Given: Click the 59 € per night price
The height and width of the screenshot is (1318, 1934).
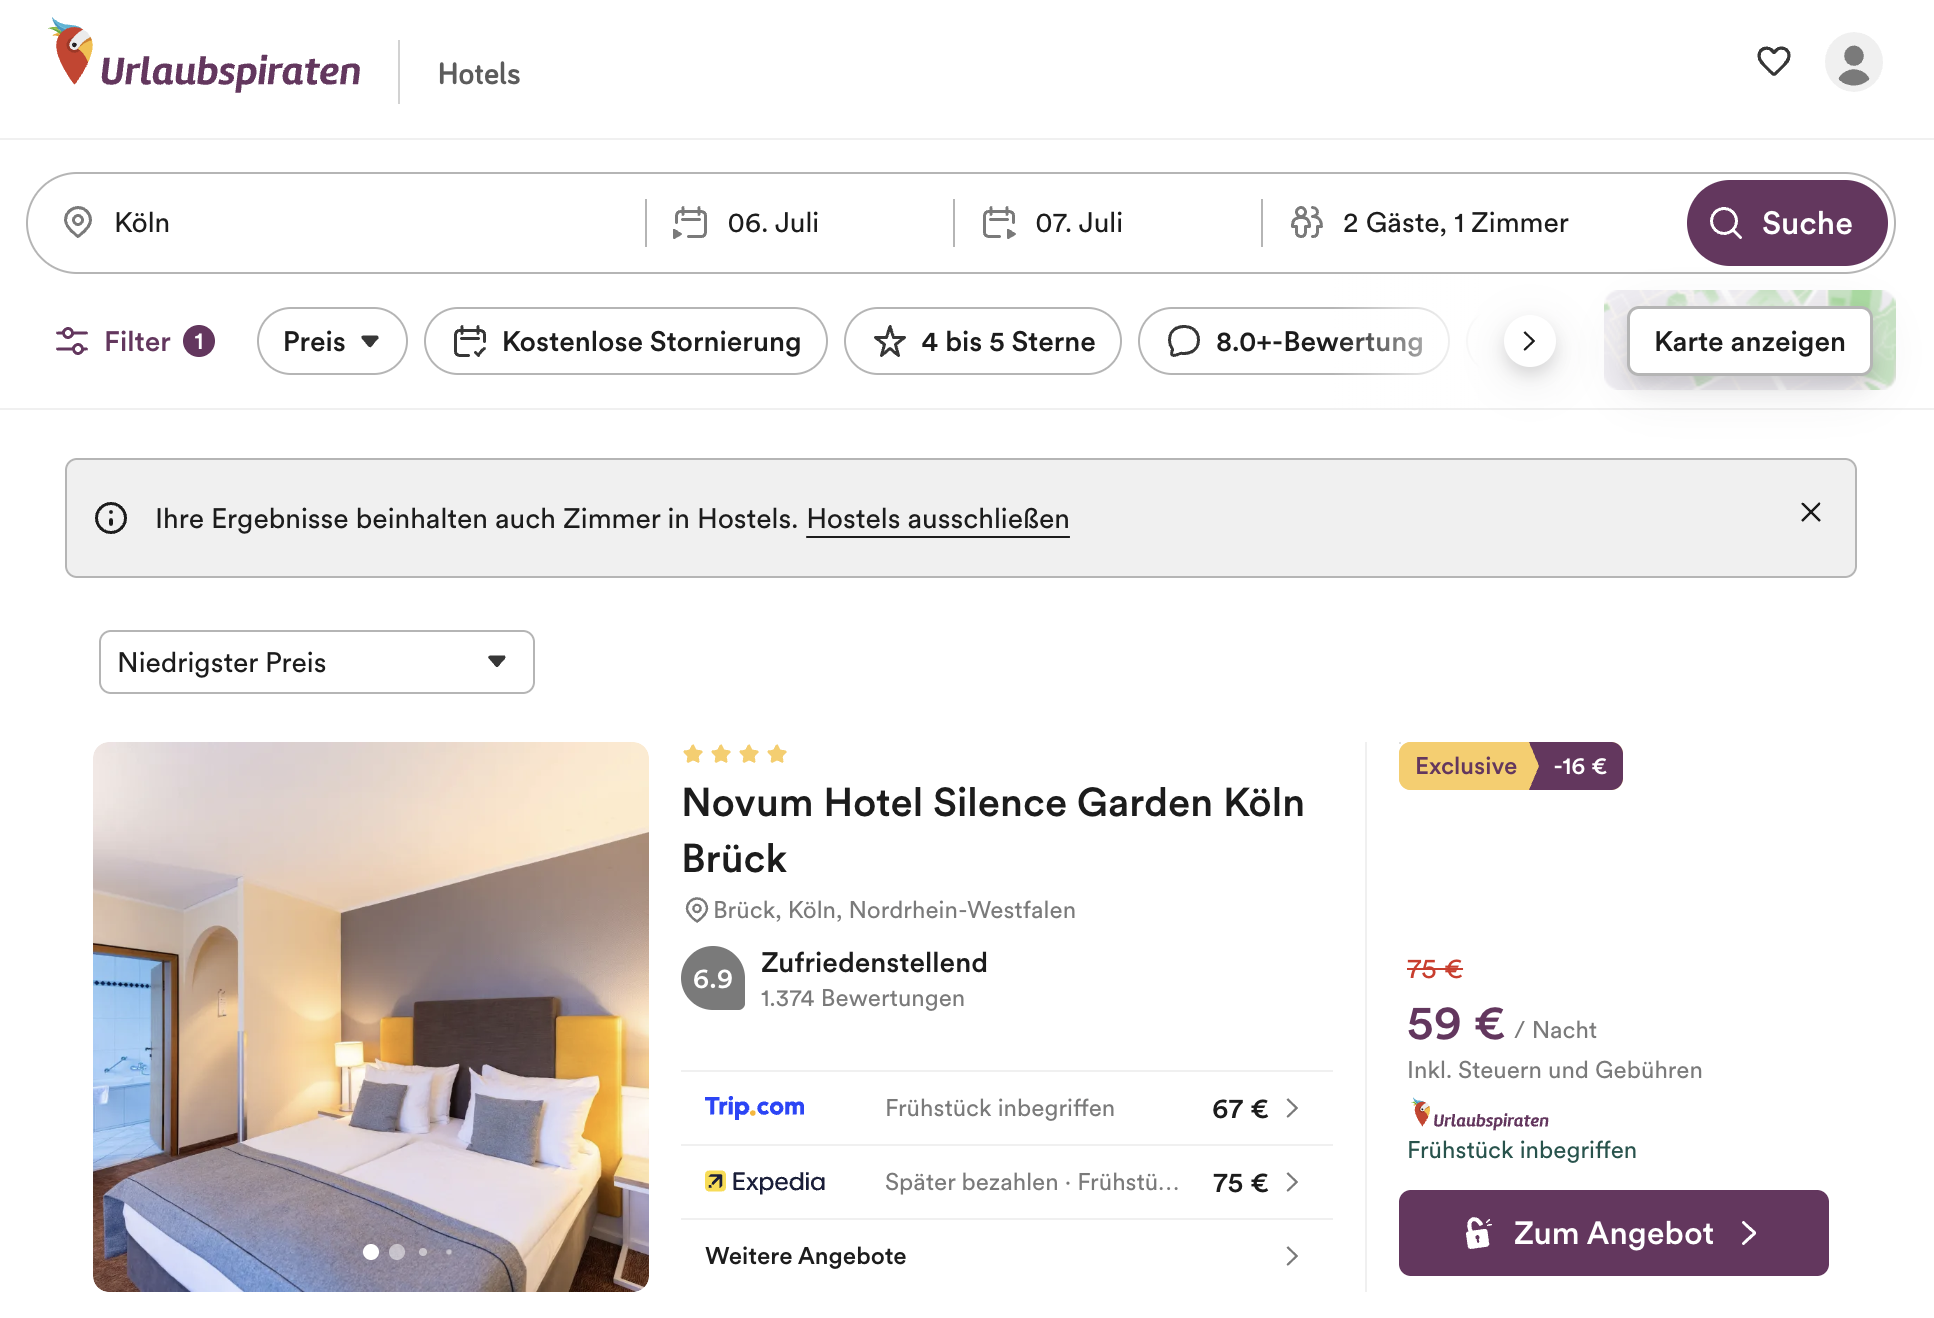Looking at the screenshot, I should coord(1502,1024).
